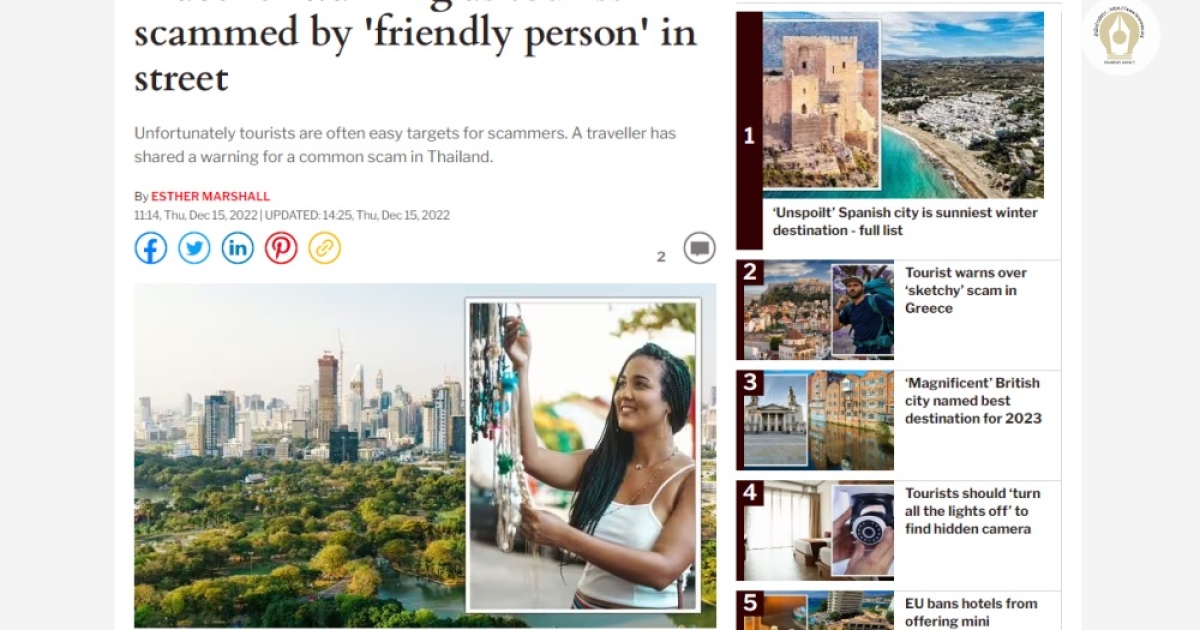Open Tourists should 'turn all lights off' article
Image resolution: width=1200 pixels, height=630 pixels.
click(x=972, y=511)
